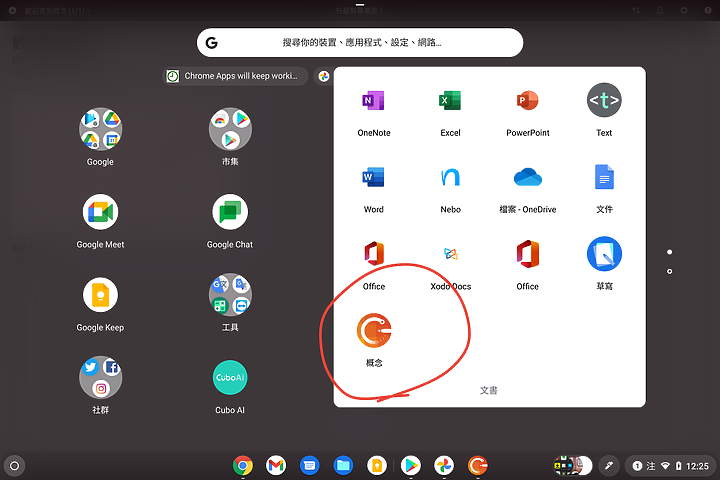Open the OneNote app in the folder

pos(373,101)
